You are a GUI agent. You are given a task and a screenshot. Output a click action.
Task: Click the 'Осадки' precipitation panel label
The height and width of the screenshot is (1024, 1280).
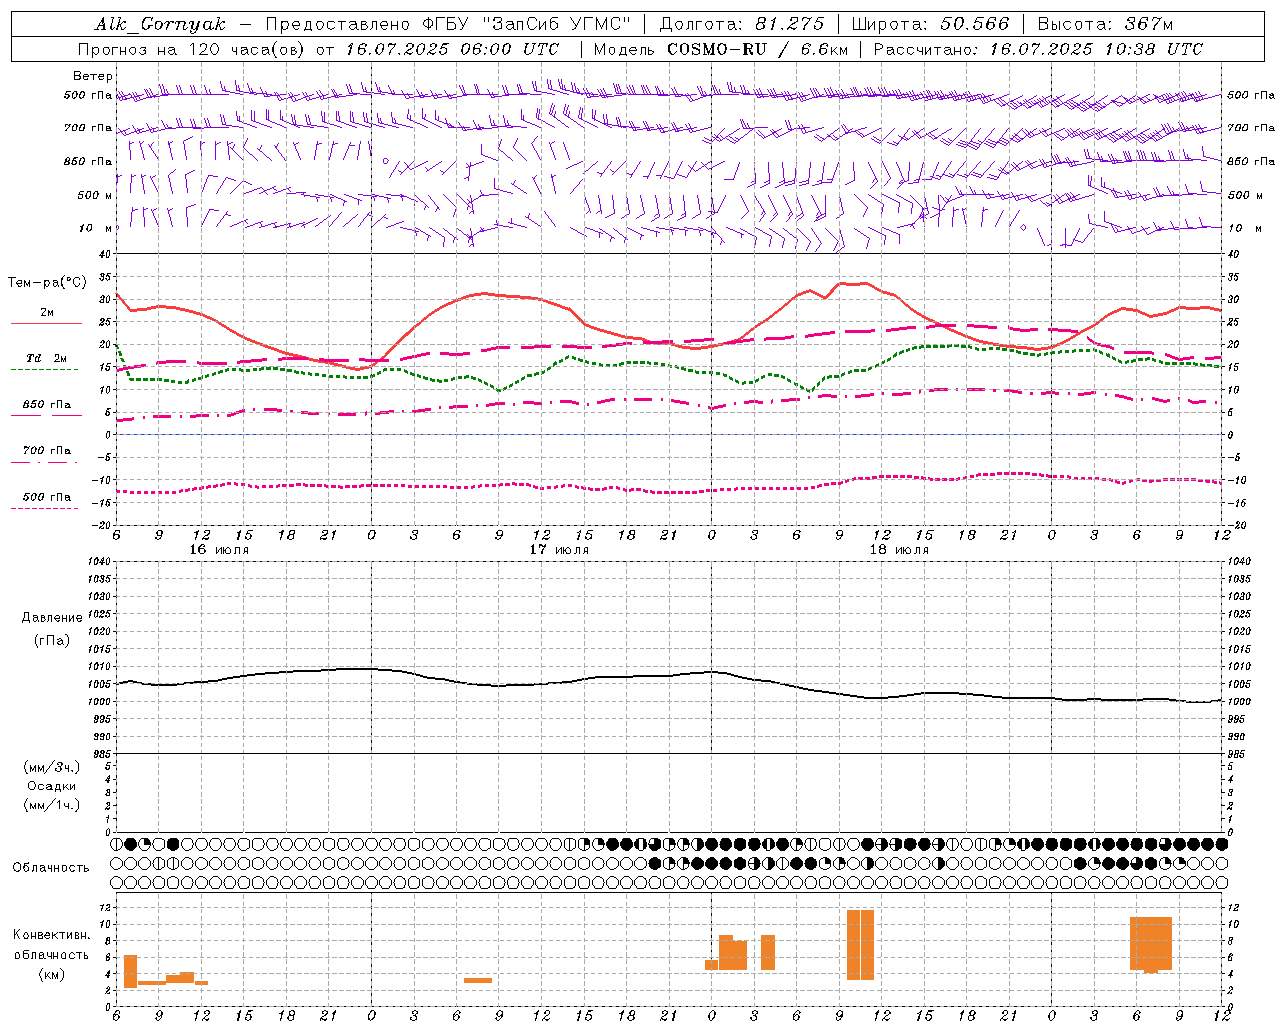(52, 786)
